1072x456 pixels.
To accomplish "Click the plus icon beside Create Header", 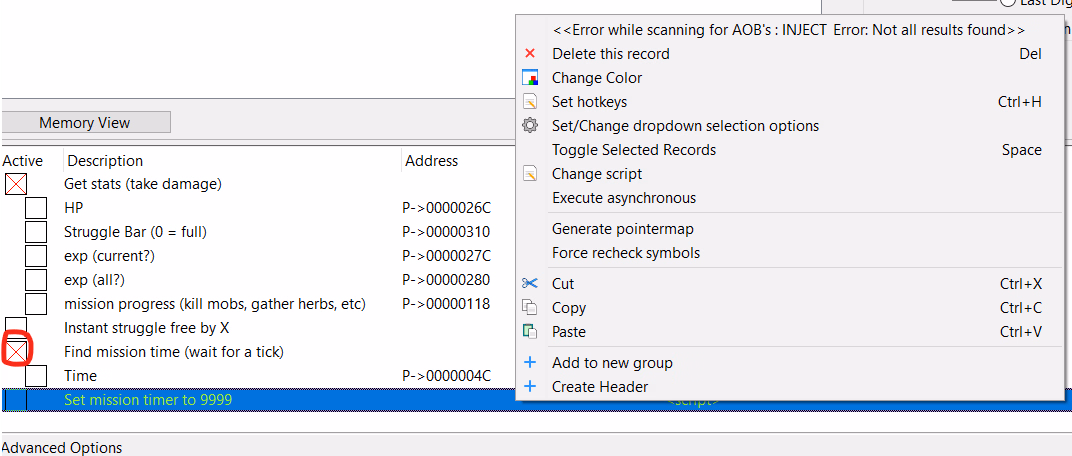I will (x=530, y=386).
